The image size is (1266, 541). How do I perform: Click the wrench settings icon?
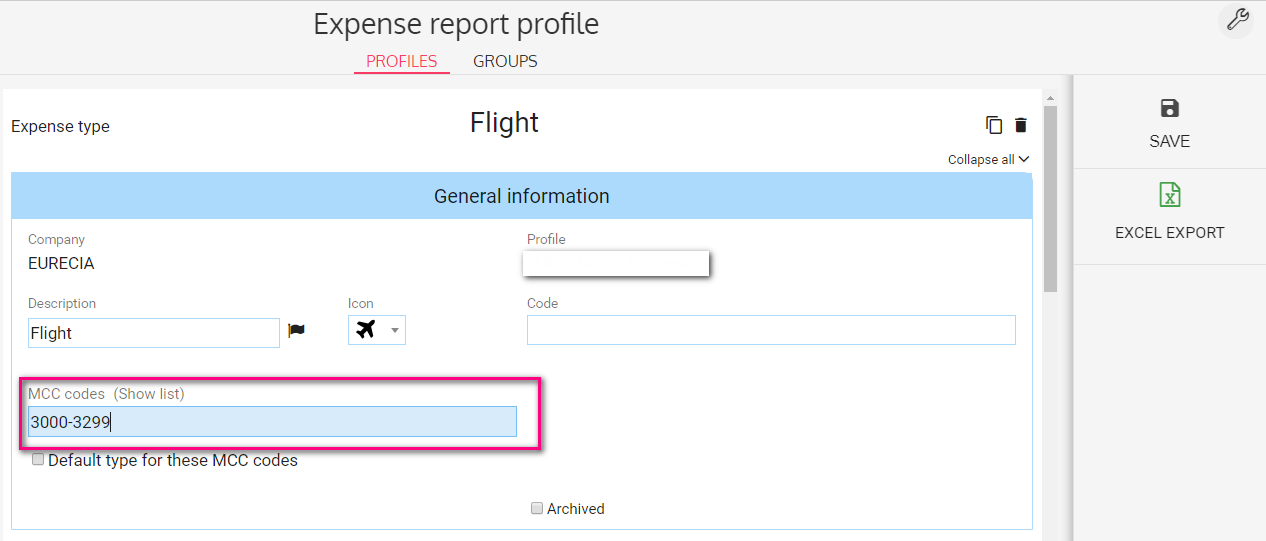[1236, 20]
